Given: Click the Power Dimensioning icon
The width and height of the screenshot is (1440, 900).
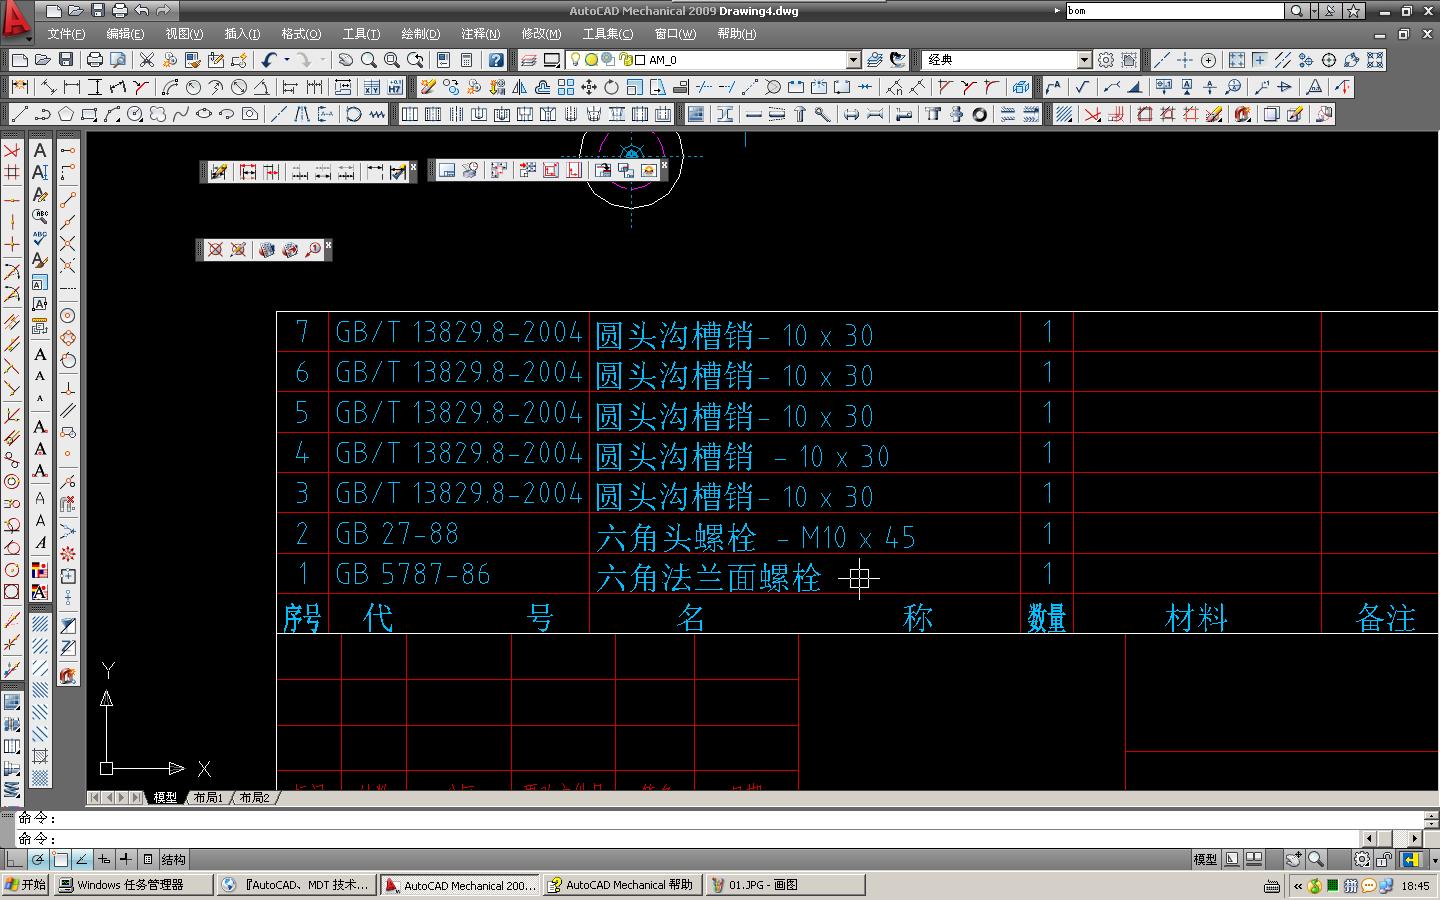Looking at the screenshot, I should (19, 88).
